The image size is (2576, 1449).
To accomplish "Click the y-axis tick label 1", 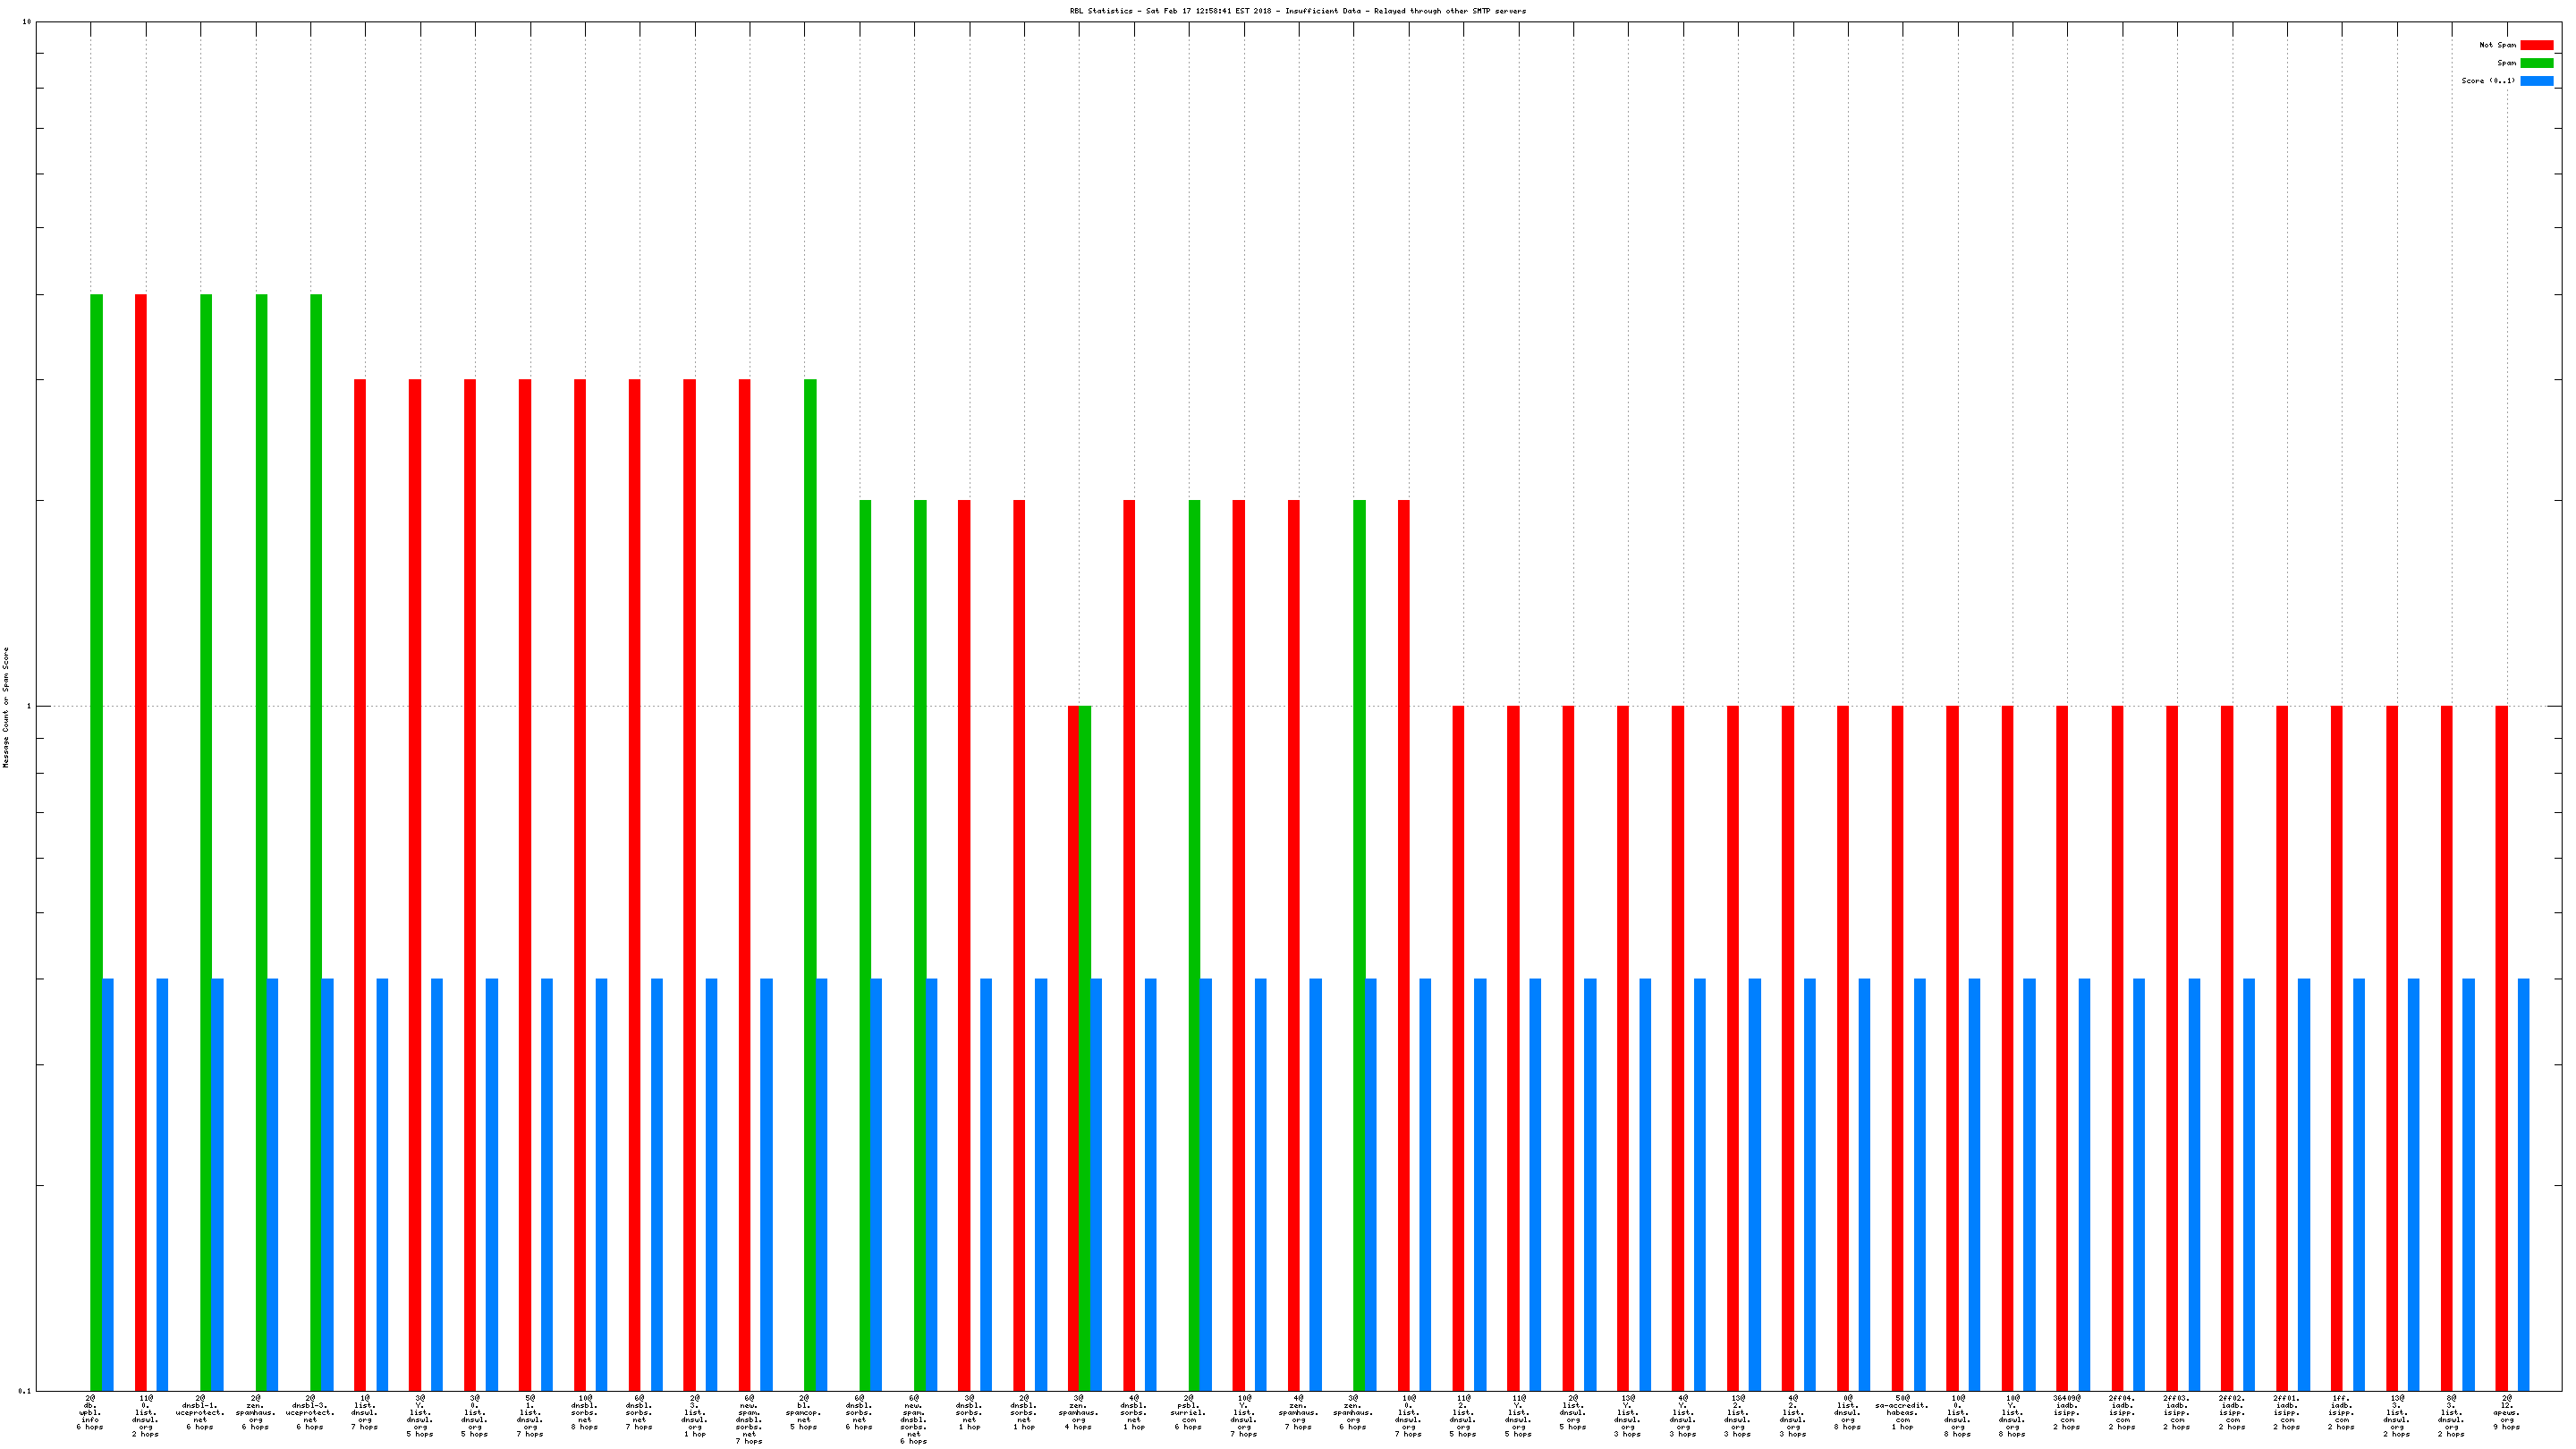I will click(28, 707).
